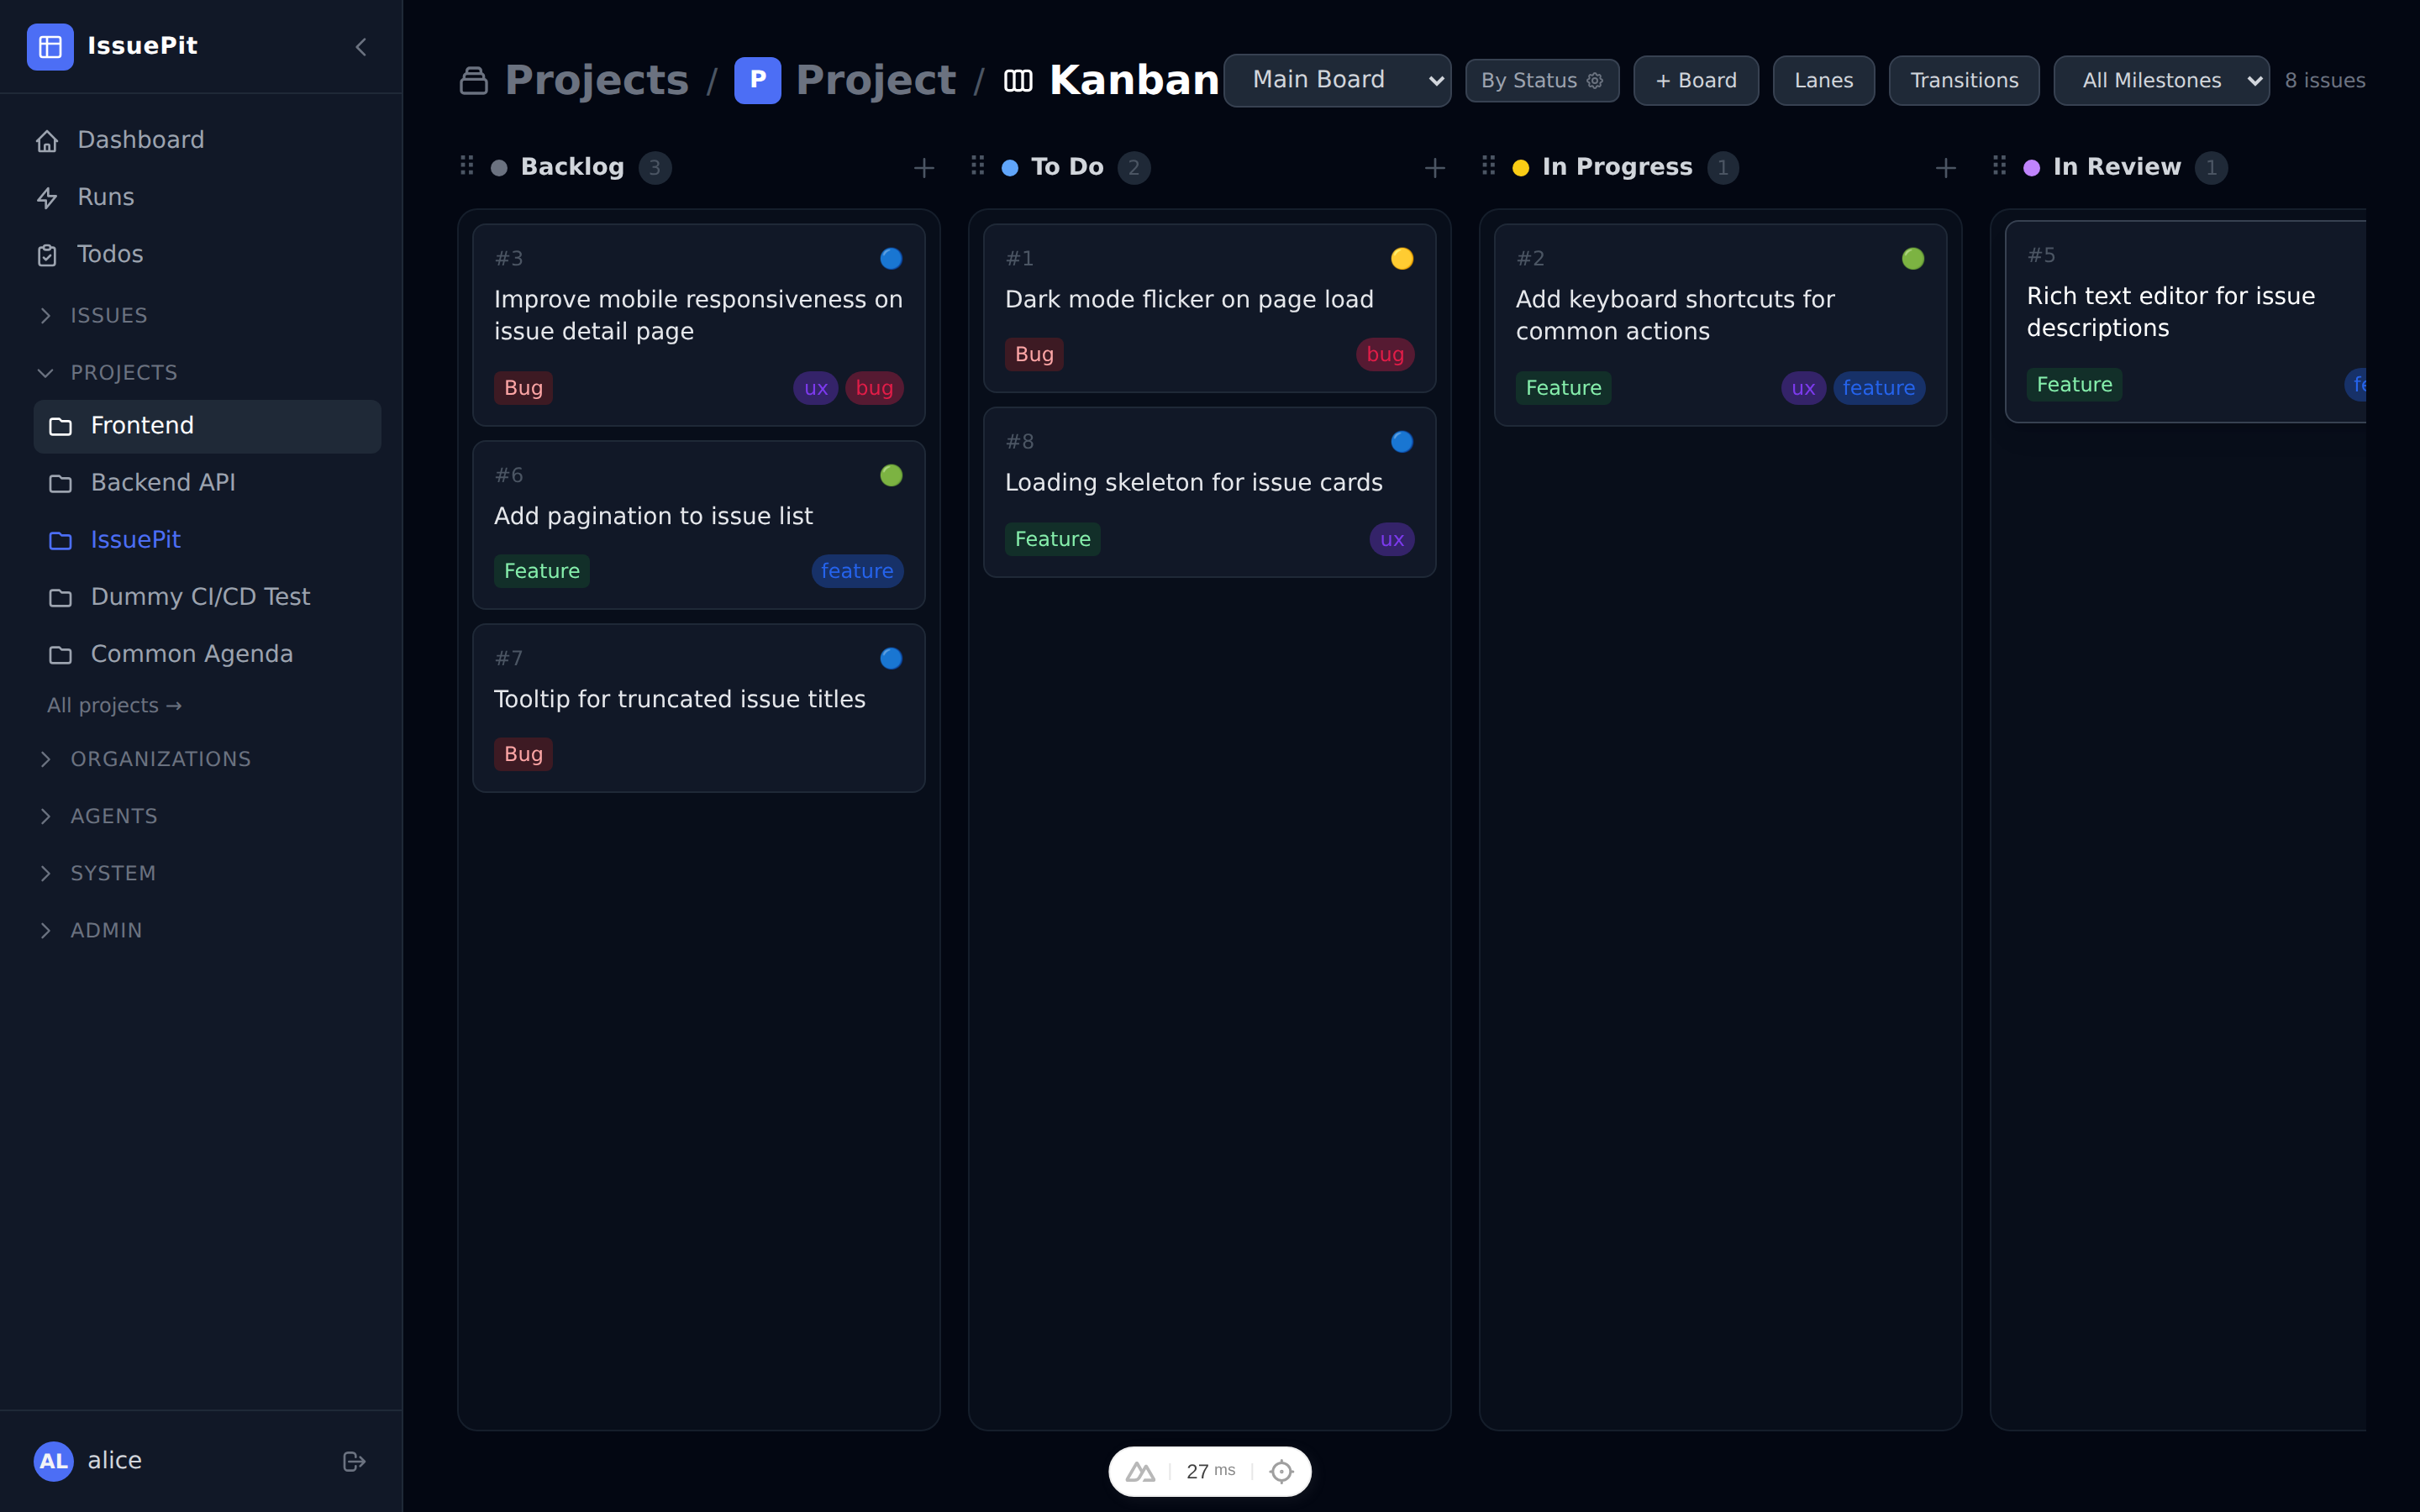2420x1512 pixels.
Task: Open the IssuePit project entry
Action: click(135, 540)
